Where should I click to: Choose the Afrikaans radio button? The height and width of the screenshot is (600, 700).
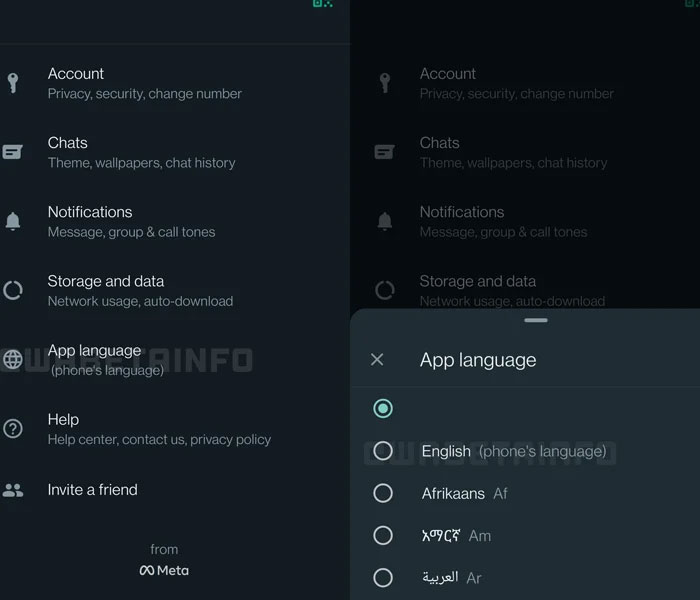383,493
